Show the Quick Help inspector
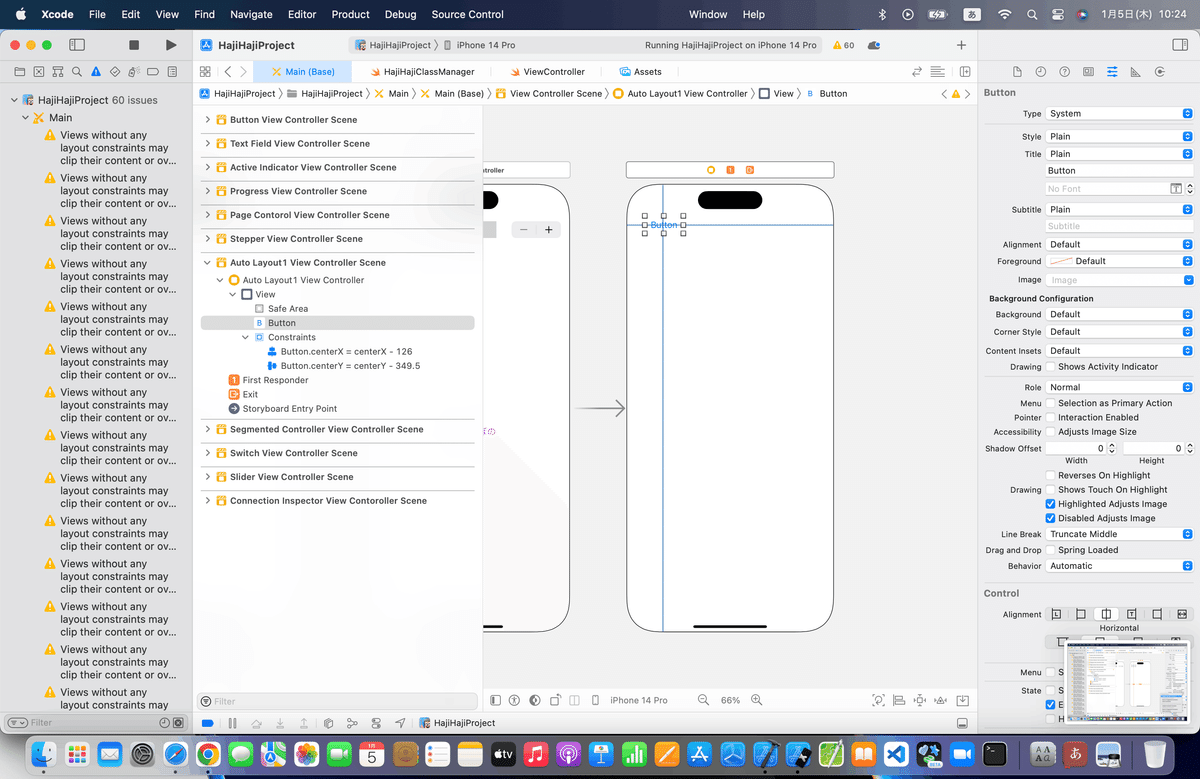The width and height of the screenshot is (1200, 779). pyautogui.click(x=1064, y=72)
